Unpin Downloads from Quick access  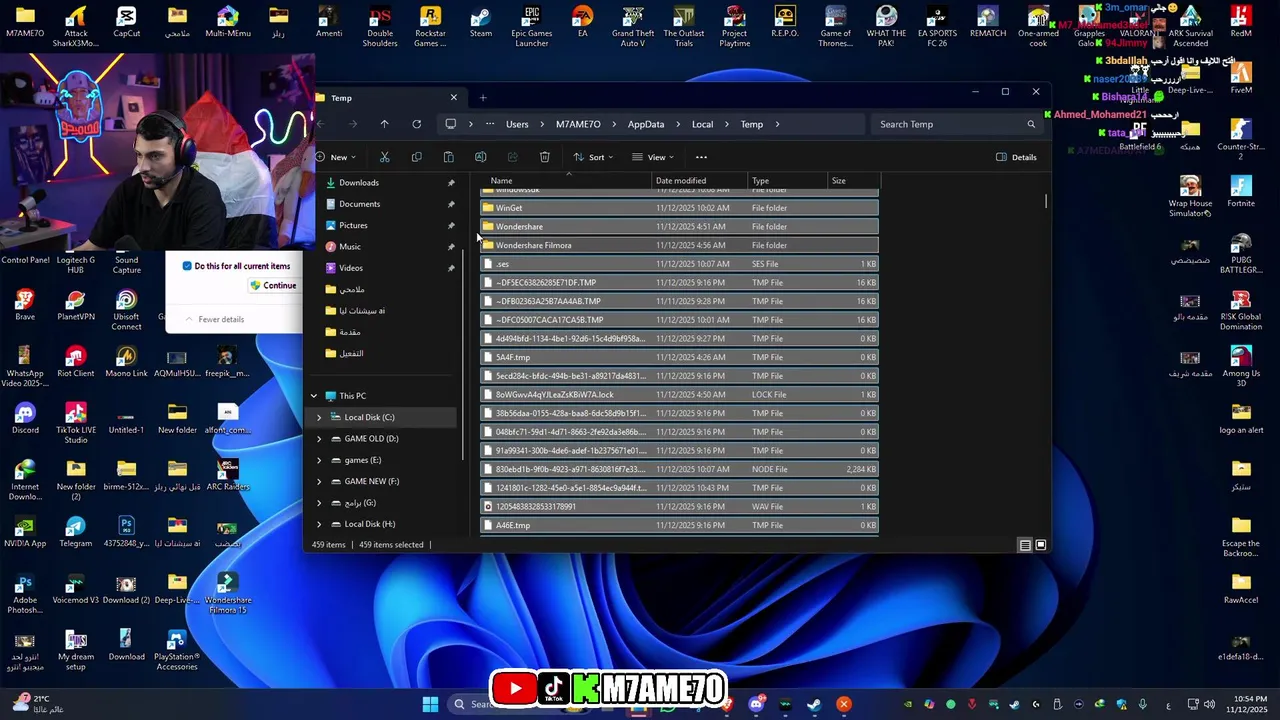pos(451,183)
